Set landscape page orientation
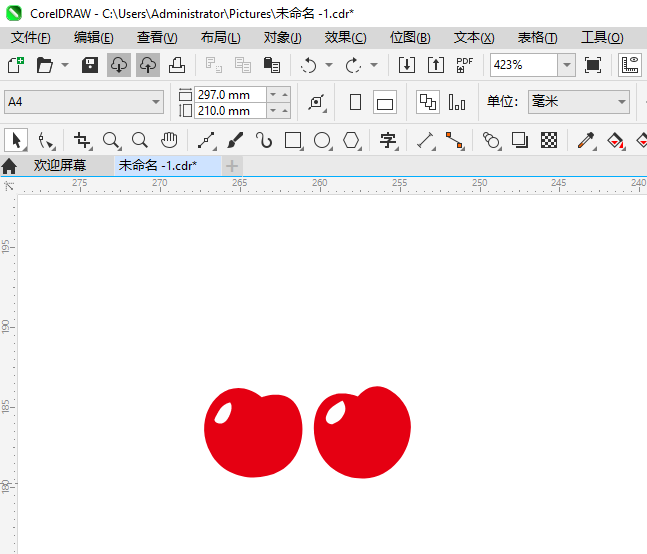 (385, 102)
